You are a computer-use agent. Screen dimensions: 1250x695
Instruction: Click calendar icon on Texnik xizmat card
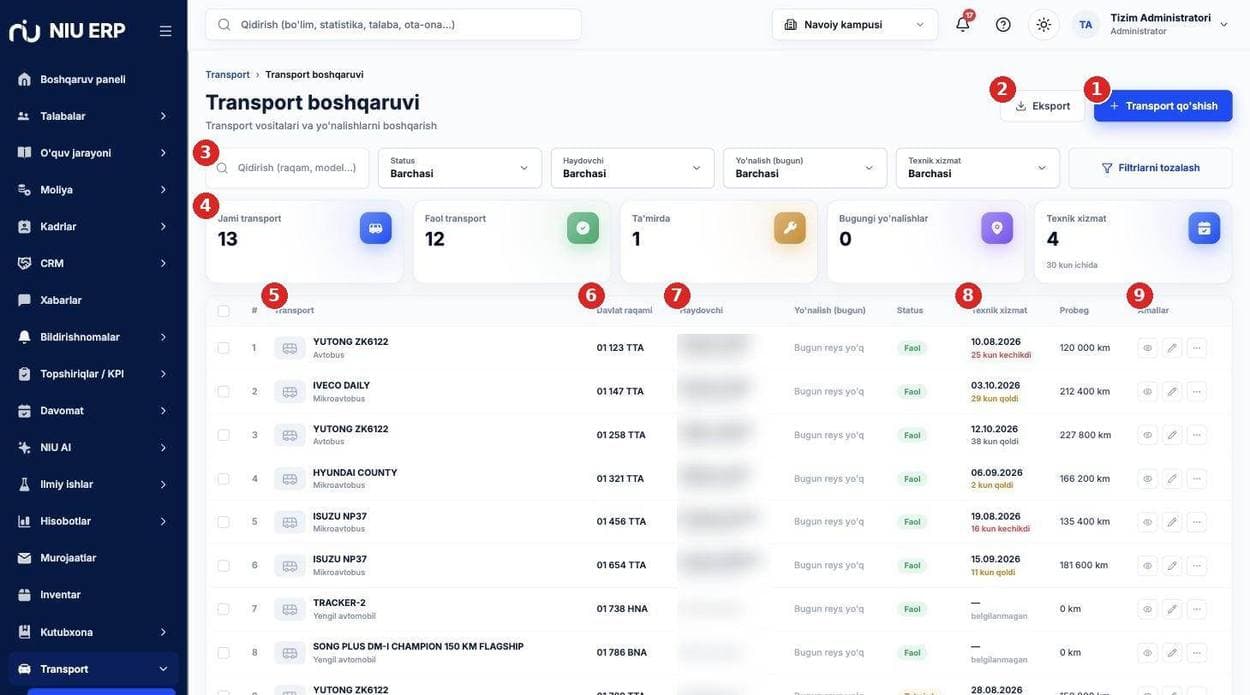tap(1204, 228)
